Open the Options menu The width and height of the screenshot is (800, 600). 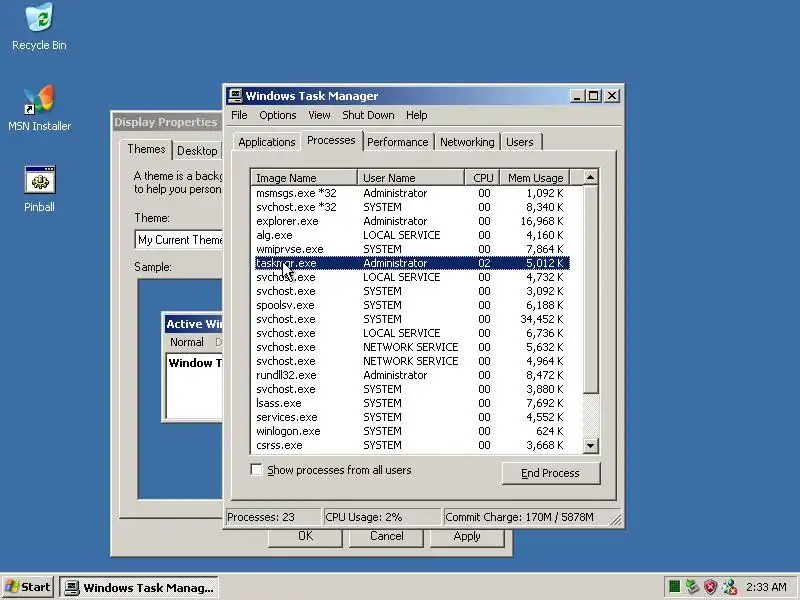click(278, 115)
